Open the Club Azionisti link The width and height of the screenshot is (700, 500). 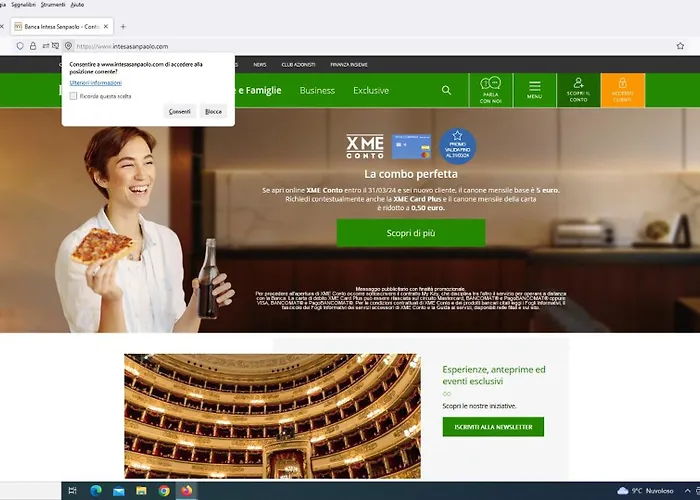[298, 65]
